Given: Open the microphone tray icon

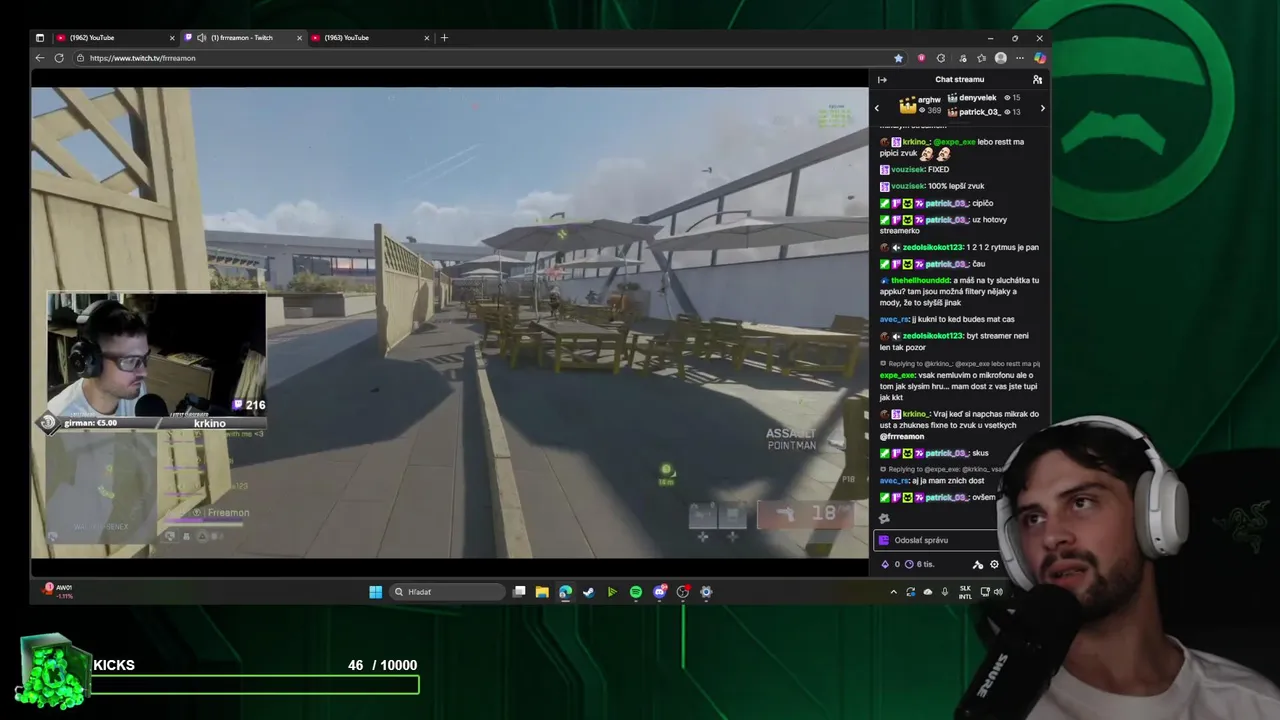Looking at the screenshot, I should point(945,592).
